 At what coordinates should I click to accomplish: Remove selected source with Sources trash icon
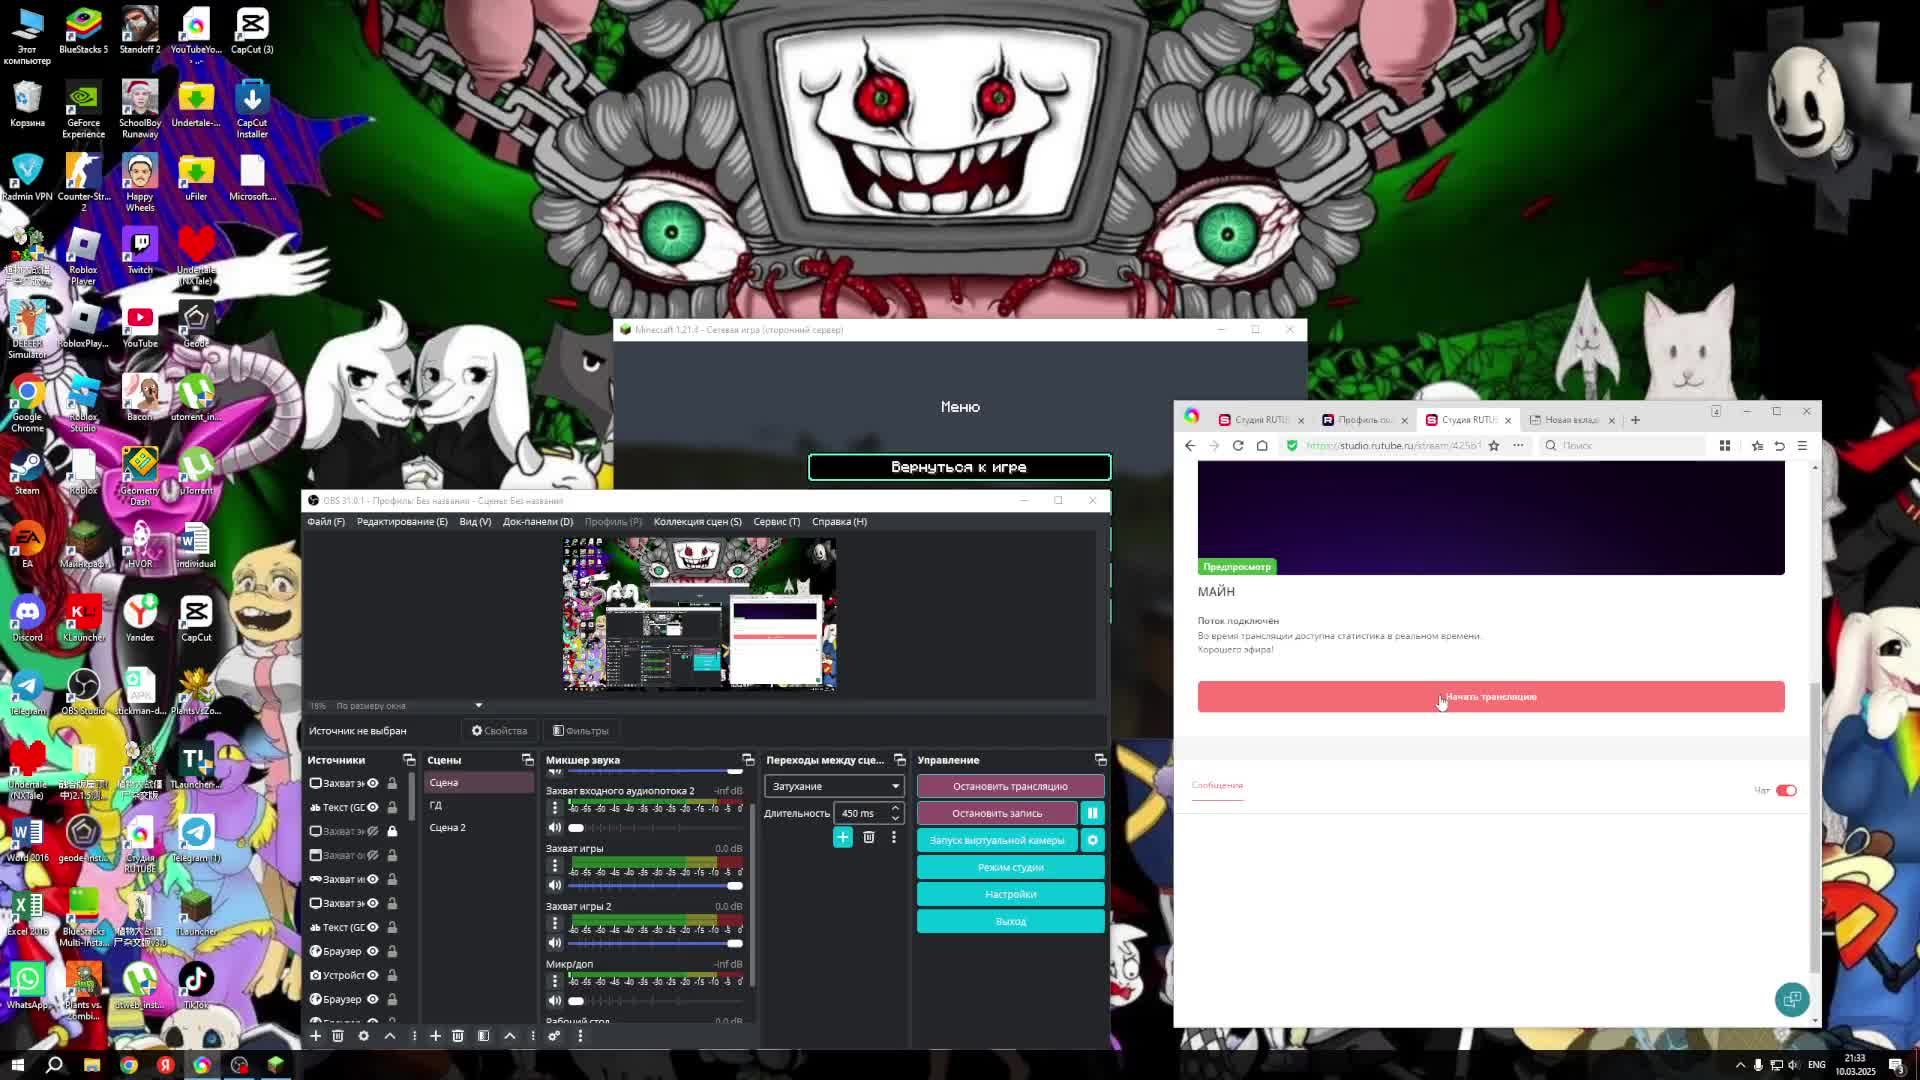pos(338,1035)
